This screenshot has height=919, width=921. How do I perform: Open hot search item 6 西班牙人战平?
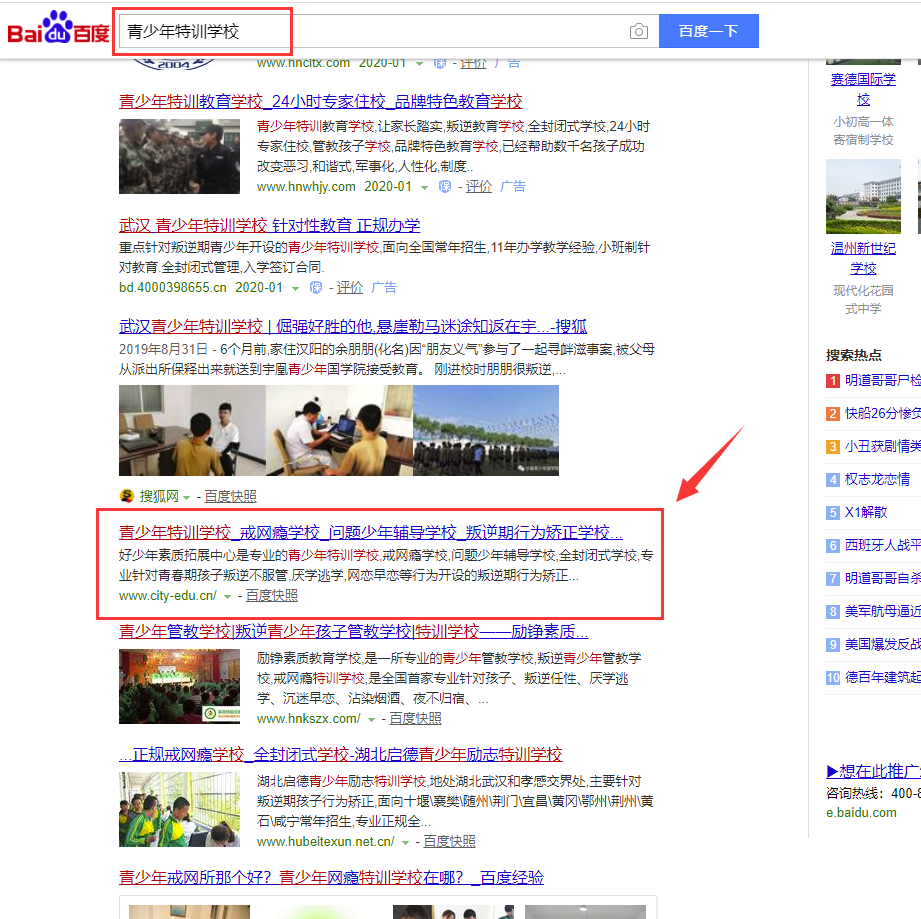click(882, 546)
